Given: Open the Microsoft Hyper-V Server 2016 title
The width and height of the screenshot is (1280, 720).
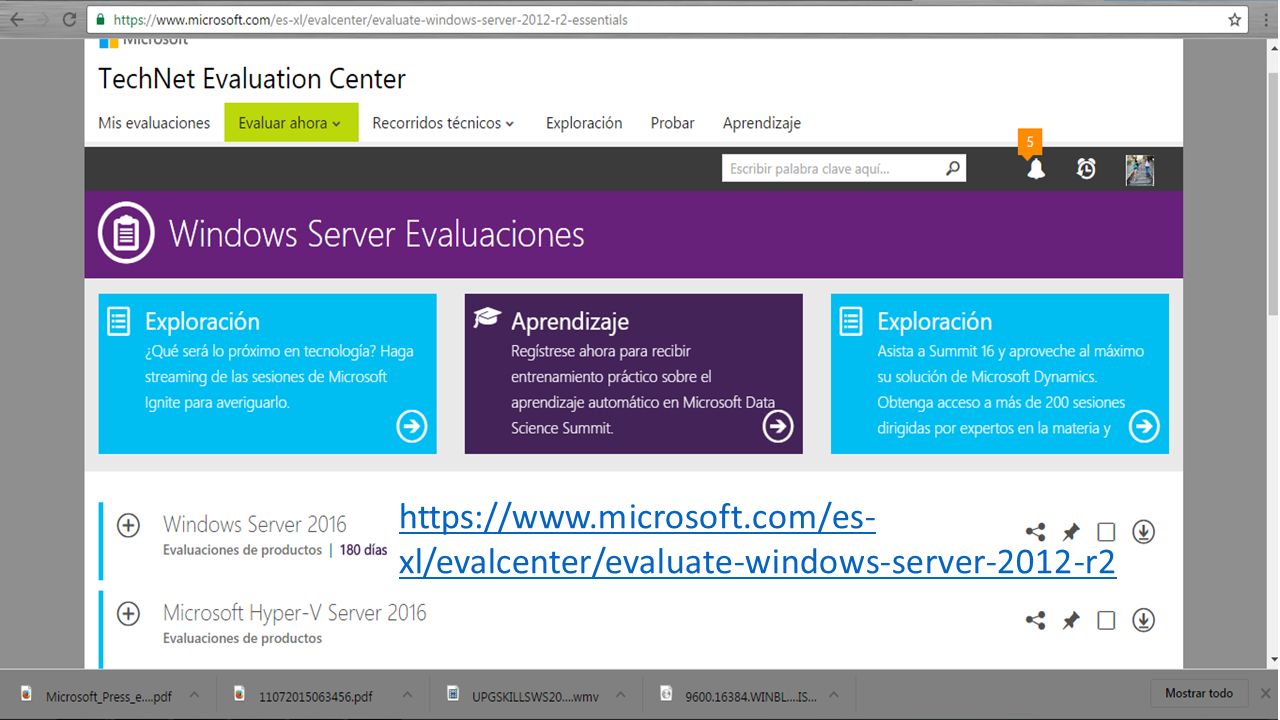Looking at the screenshot, I should (x=295, y=612).
